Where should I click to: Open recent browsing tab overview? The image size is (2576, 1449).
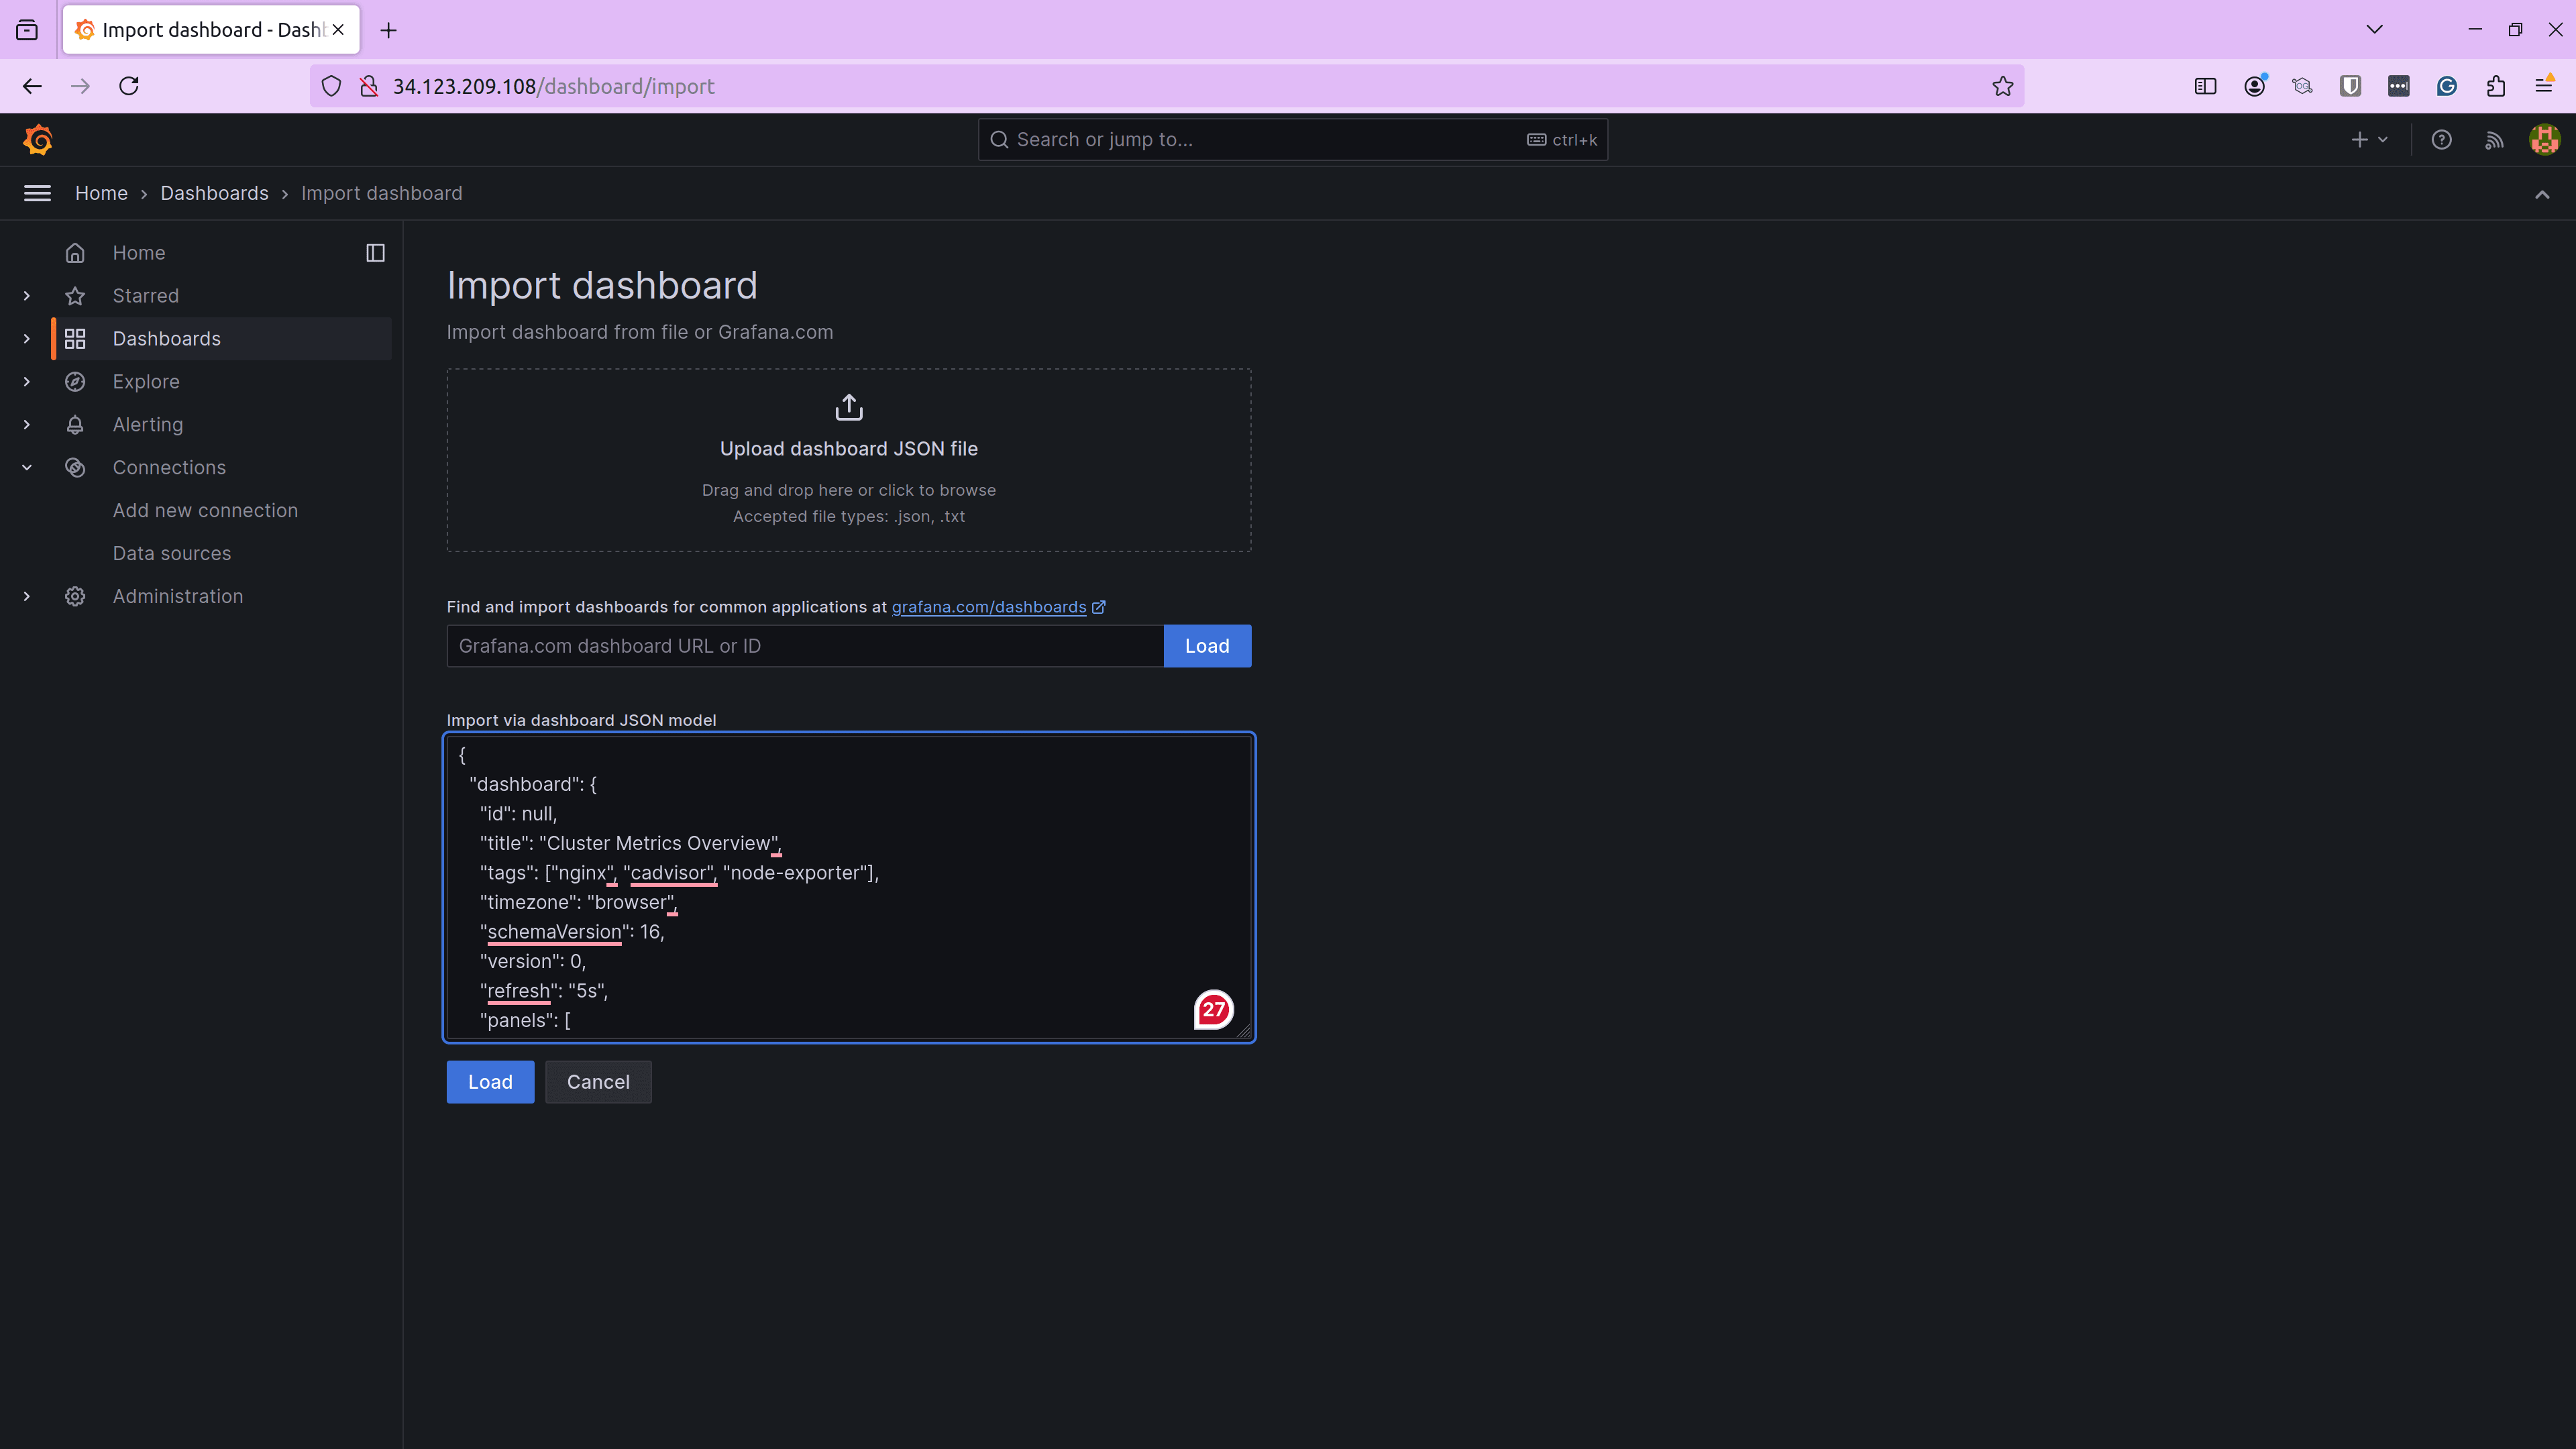(x=27, y=30)
